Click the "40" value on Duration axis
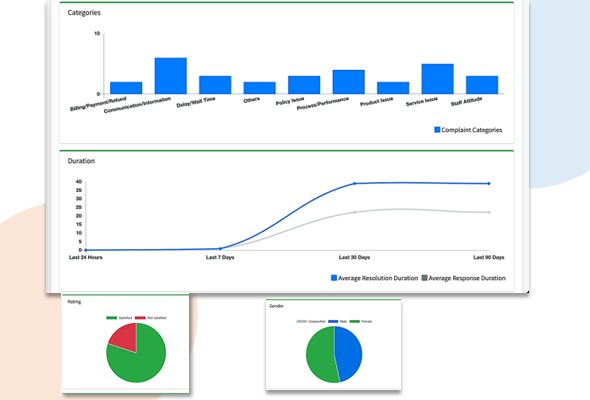 point(79,181)
